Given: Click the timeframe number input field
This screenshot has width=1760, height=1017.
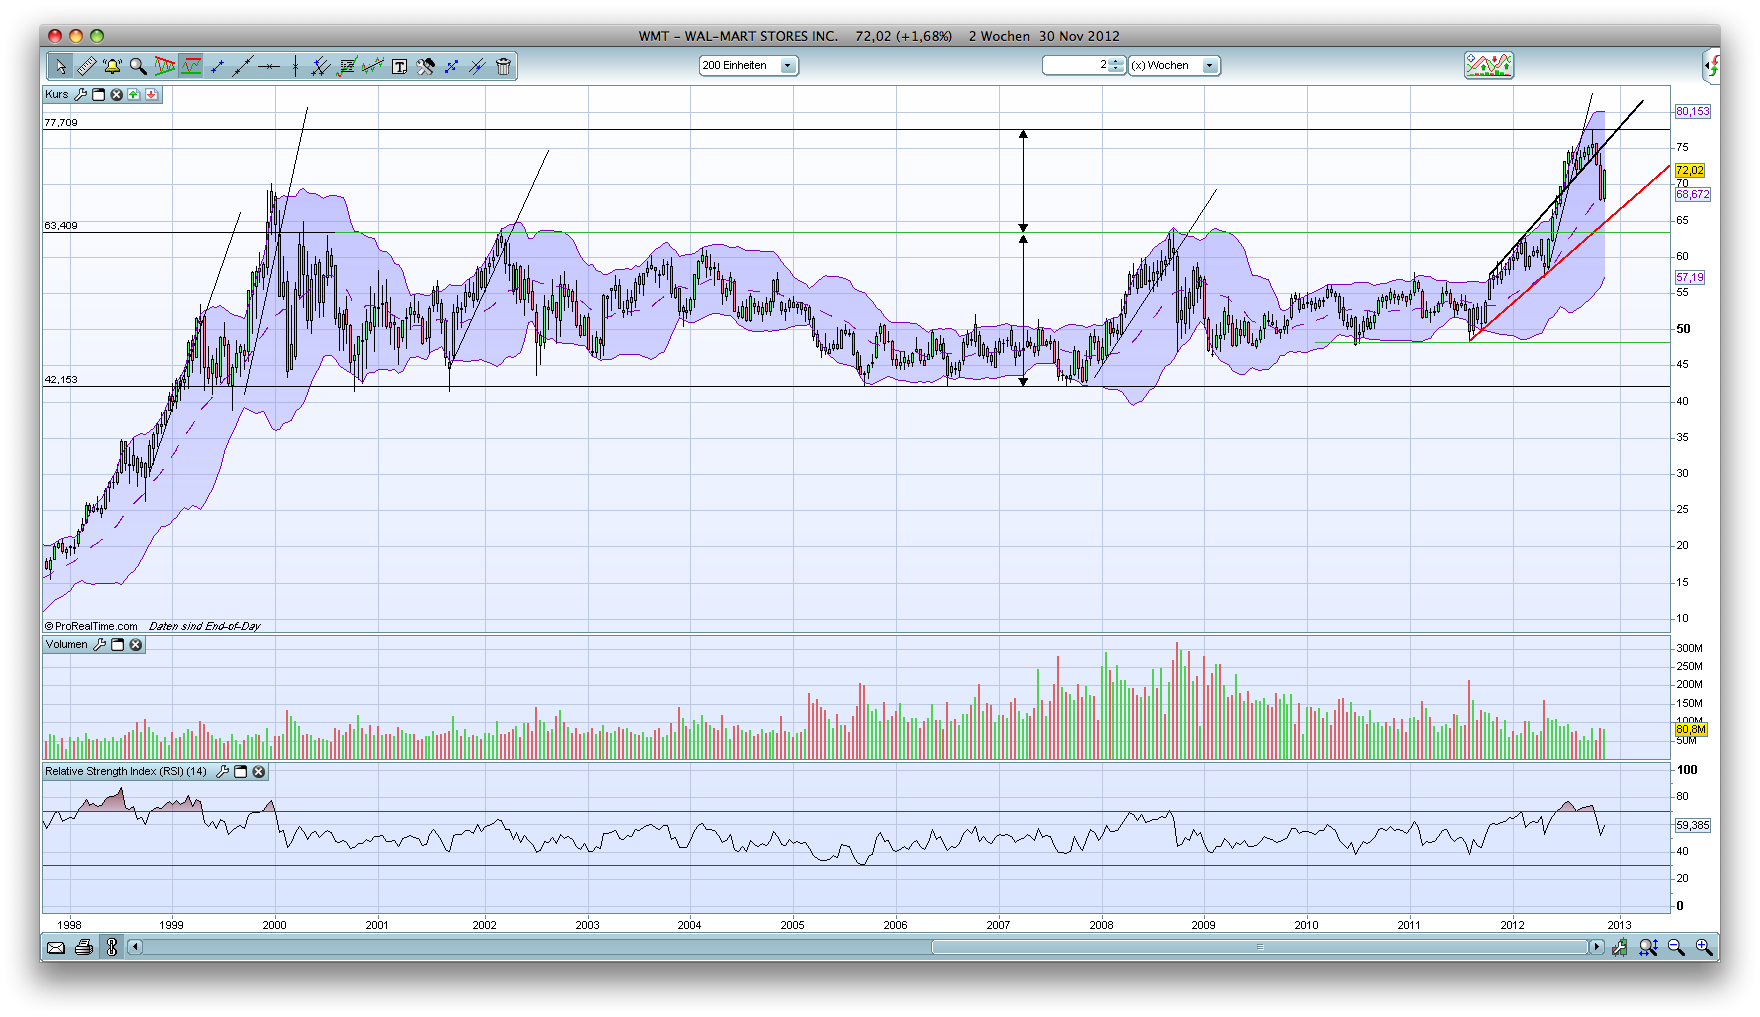Looking at the screenshot, I should click(x=1075, y=65).
